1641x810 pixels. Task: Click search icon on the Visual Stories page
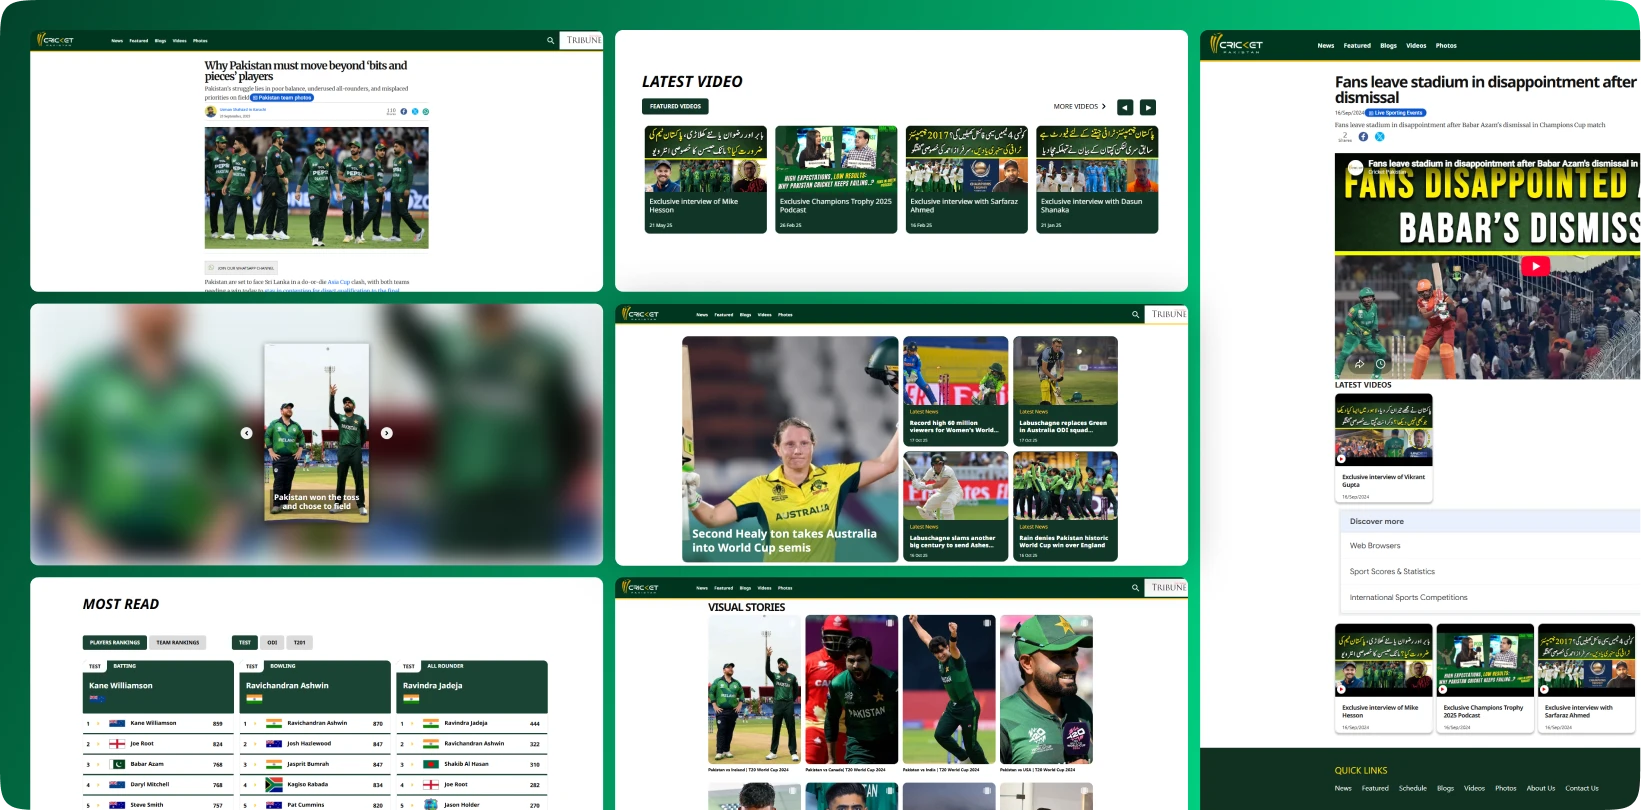(x=1135, y=587)
